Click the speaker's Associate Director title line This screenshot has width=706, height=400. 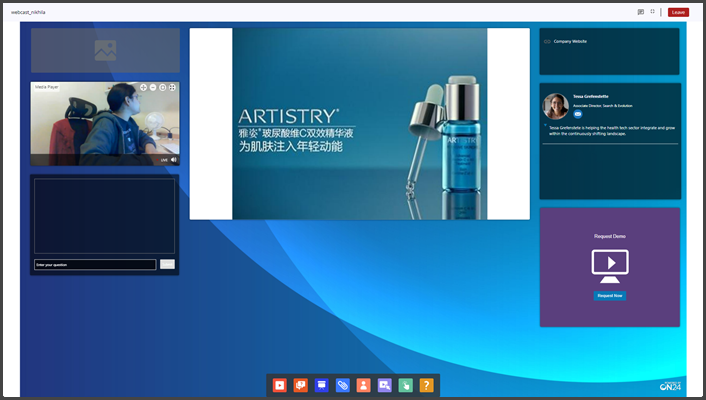[x=602, y=106]
